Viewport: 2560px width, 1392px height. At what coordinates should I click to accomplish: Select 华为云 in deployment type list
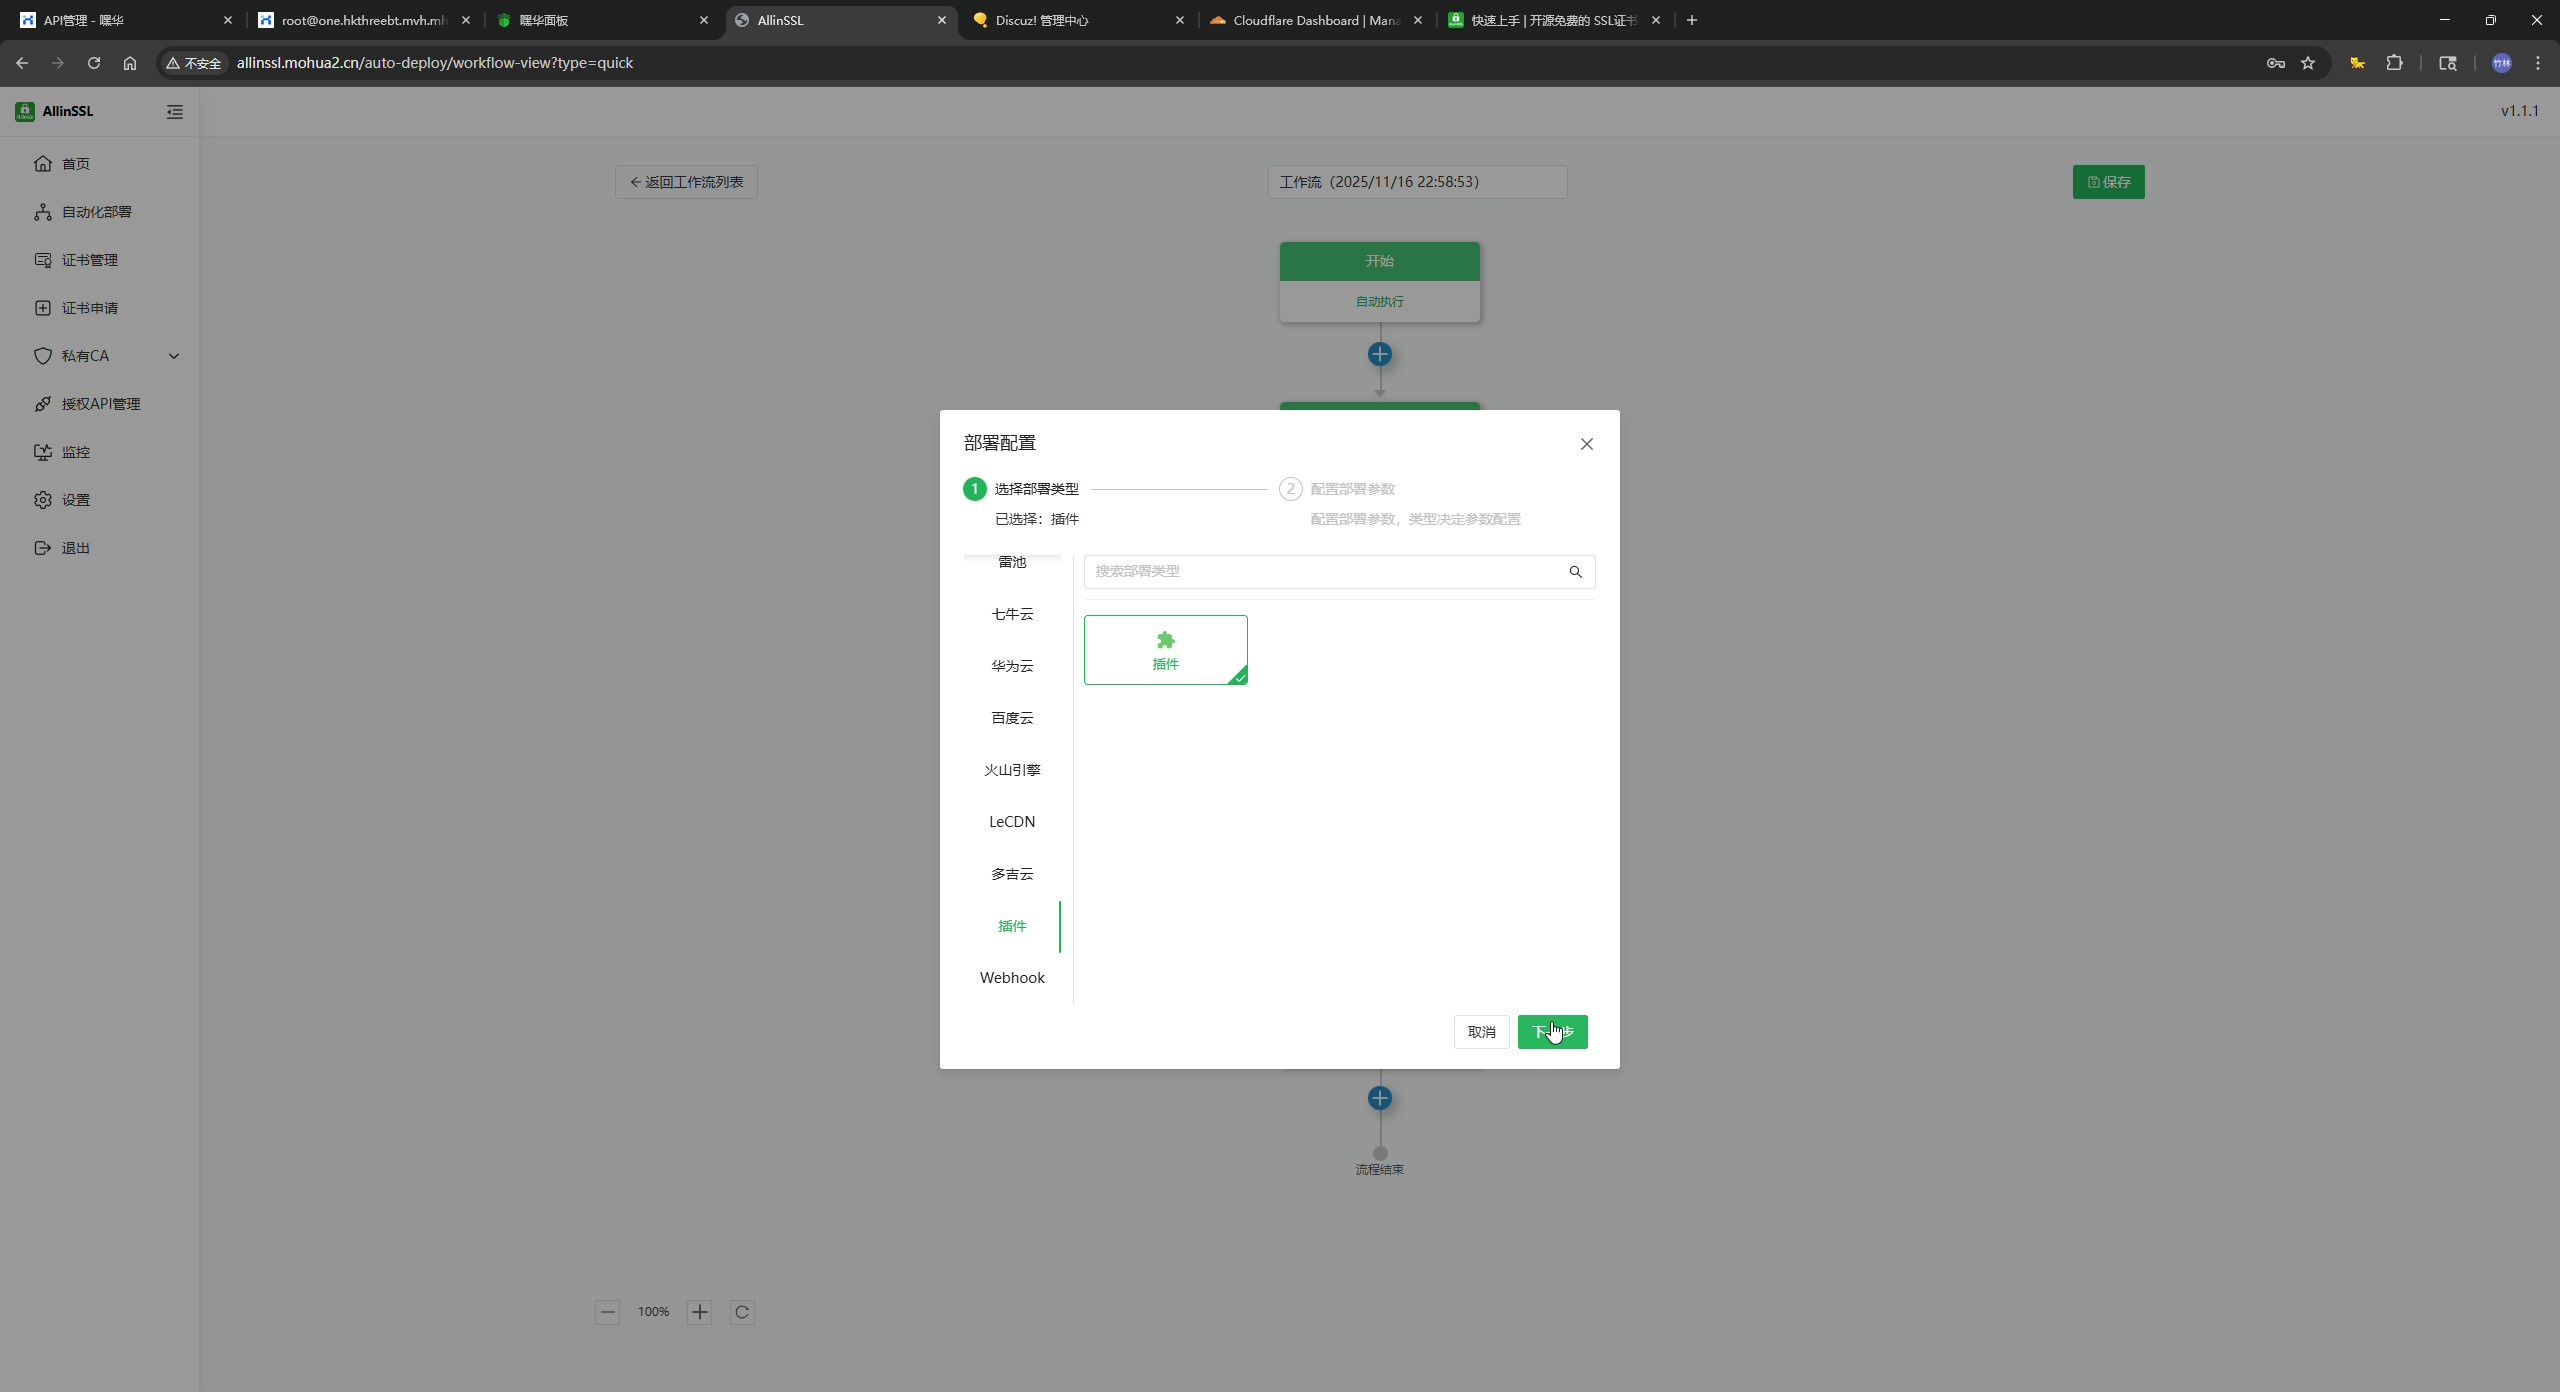[x=1012, y=666]
